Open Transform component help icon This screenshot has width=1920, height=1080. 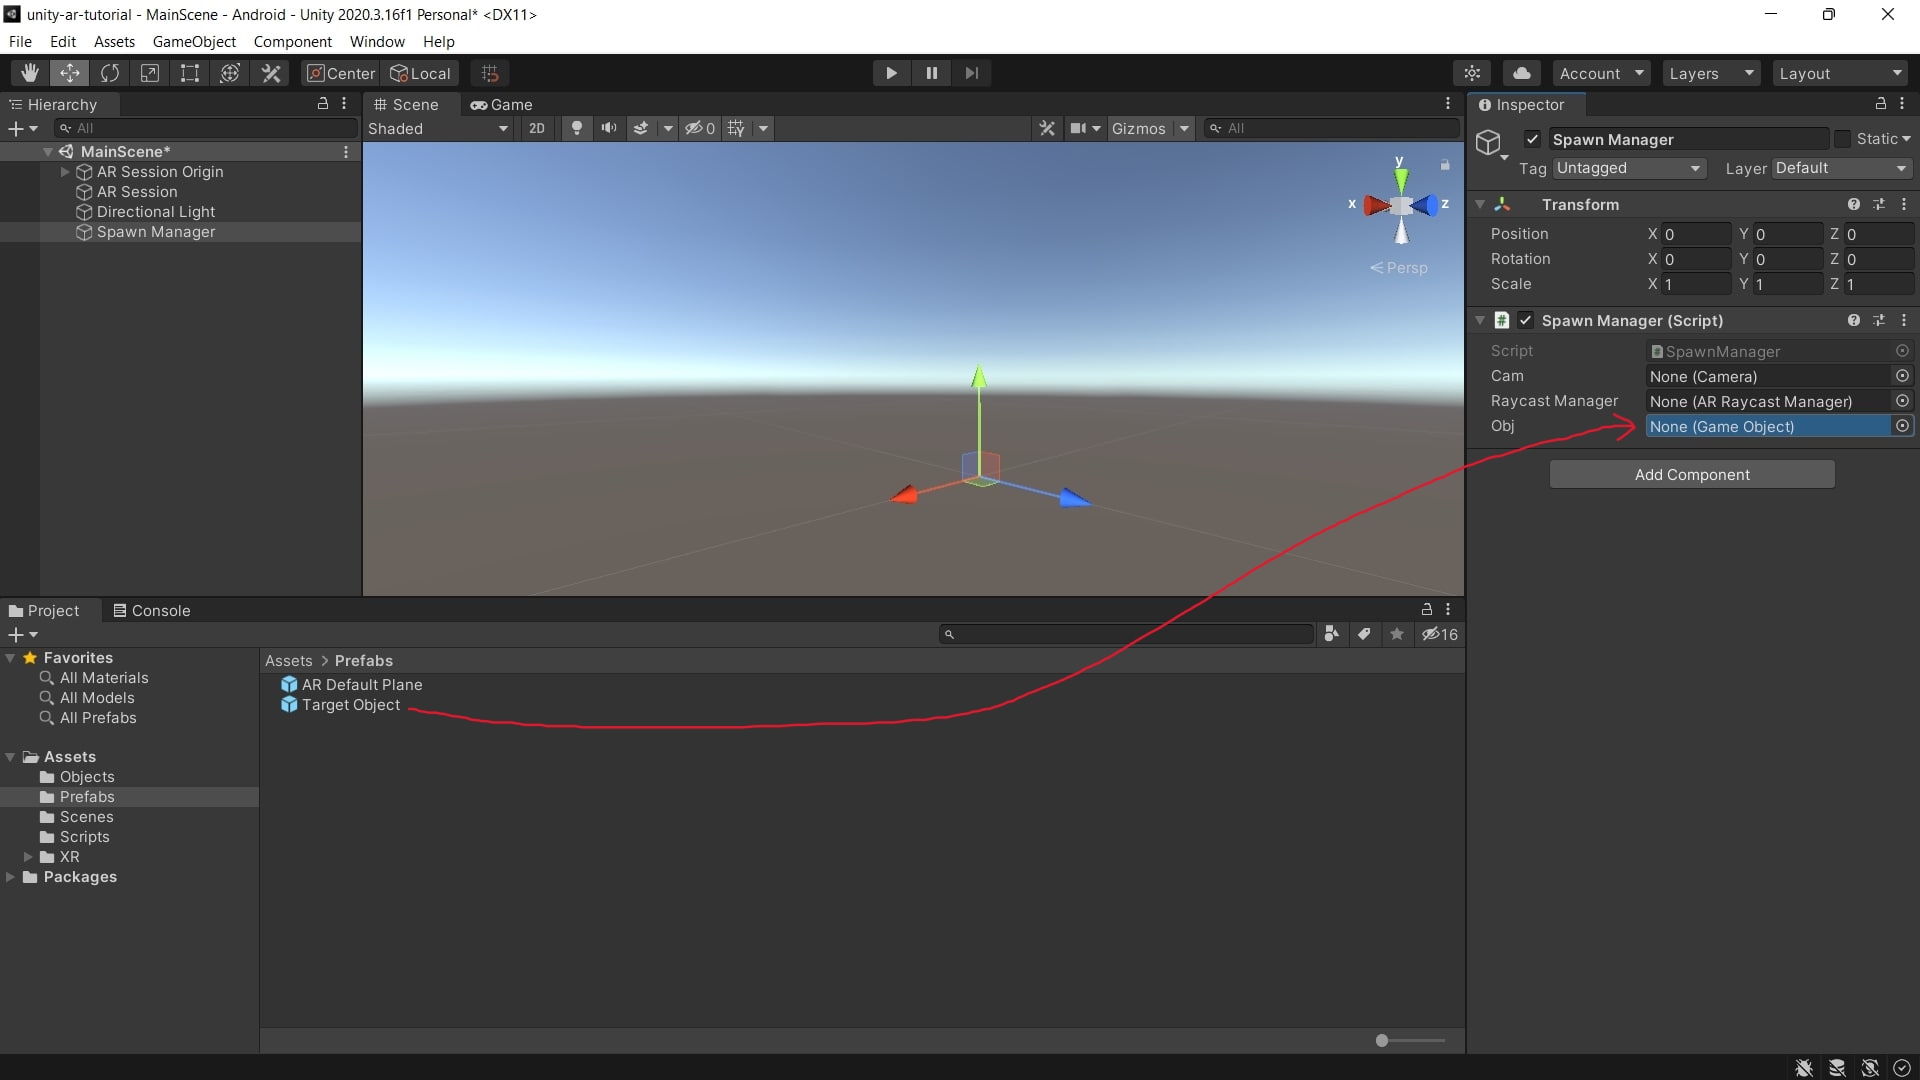pos(1854,204)
